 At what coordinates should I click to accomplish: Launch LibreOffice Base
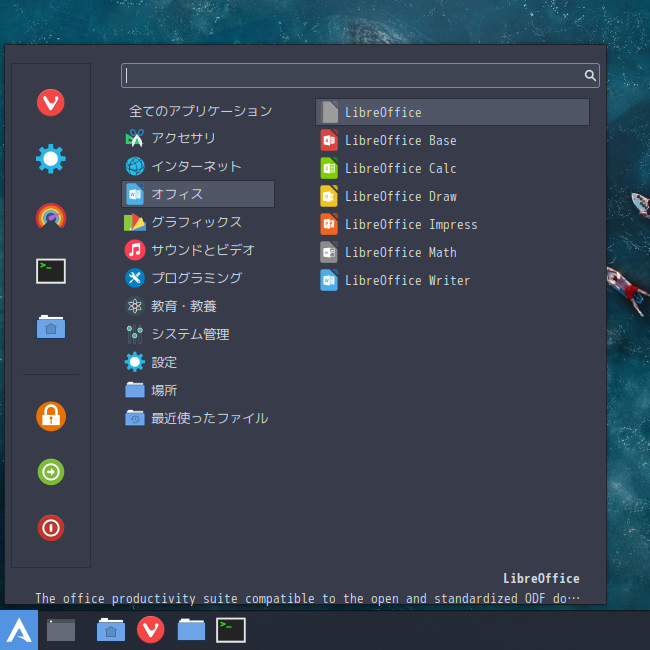(x=452, y=140)
